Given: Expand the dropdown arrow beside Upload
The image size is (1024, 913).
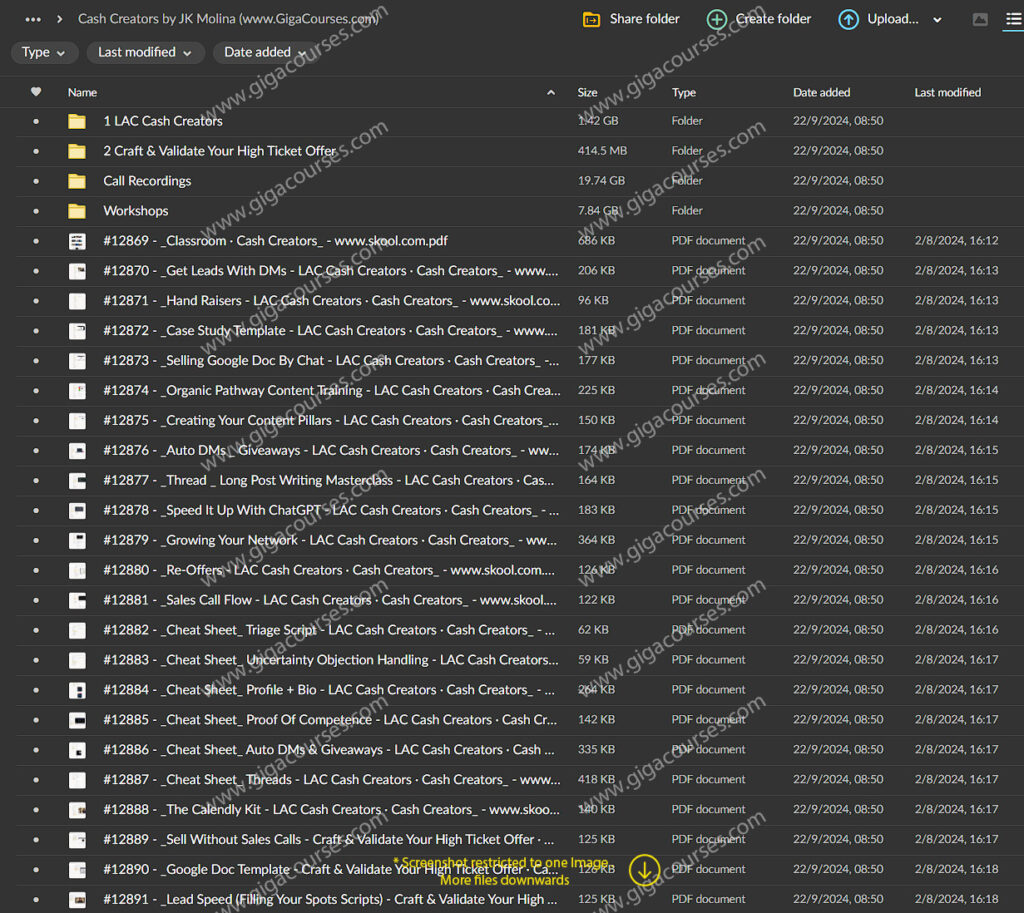Looking at the screenshot, I should tap(937, 19).
